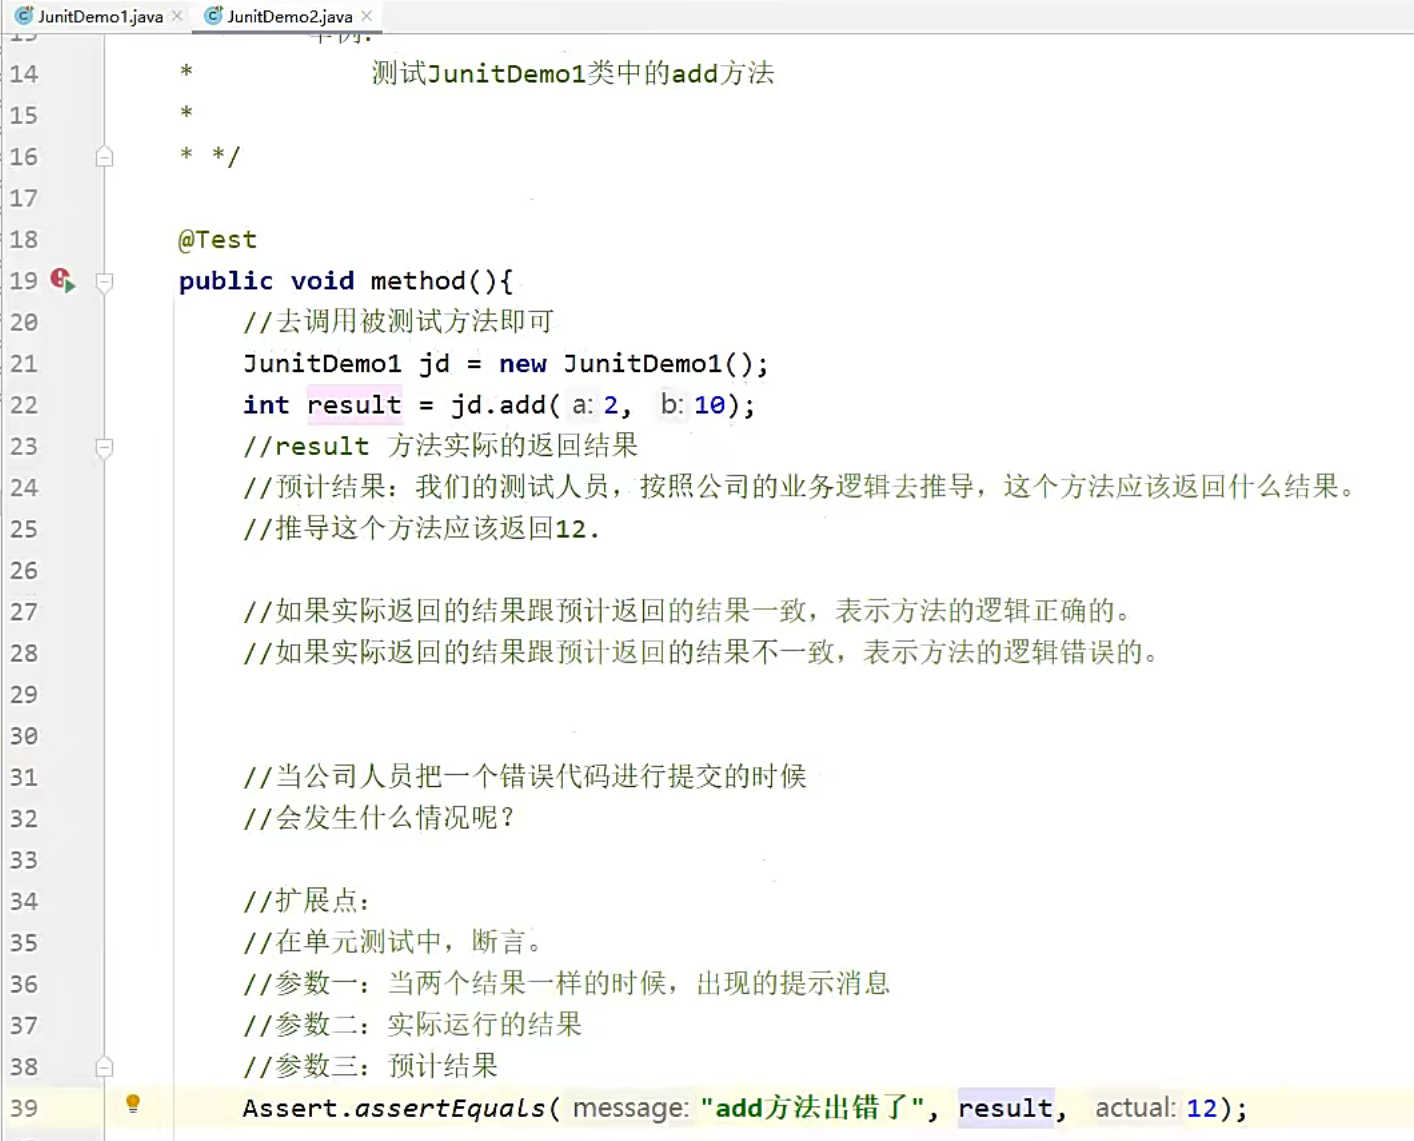Image resolution: width=1414 pixels, height=1141 pixels.
Task: Close the JunitDemo1.java tab
Action: click(178, 16)
